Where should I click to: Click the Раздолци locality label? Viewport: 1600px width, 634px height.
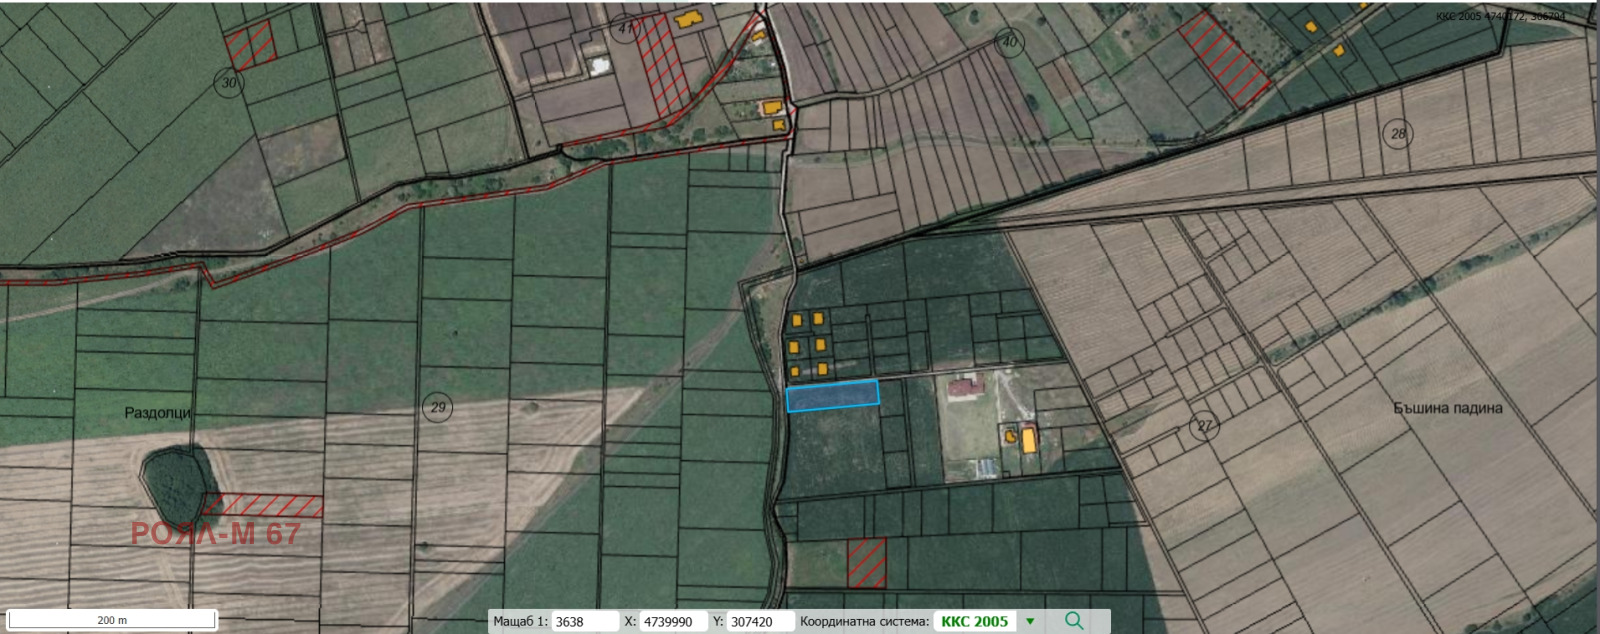tap(157, 413)
